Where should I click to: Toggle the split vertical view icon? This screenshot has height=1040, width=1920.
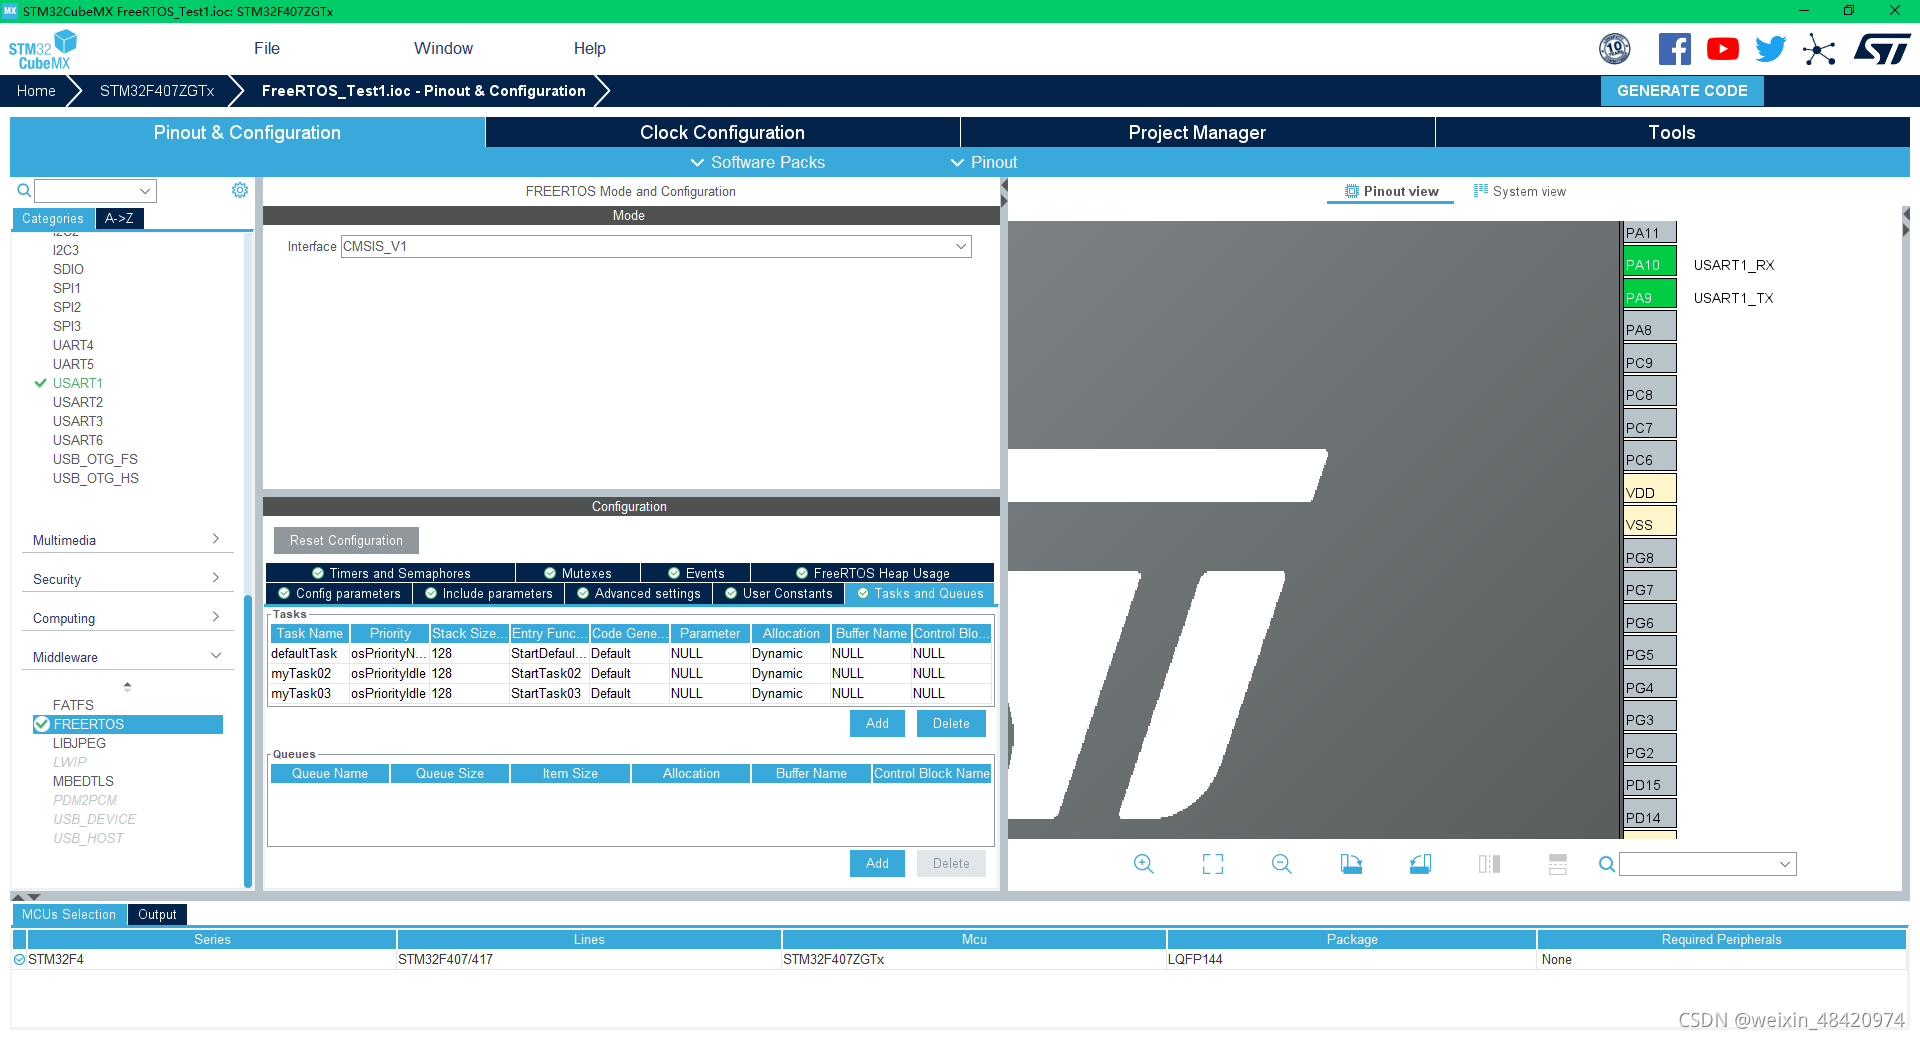(x=1489, y=864)
